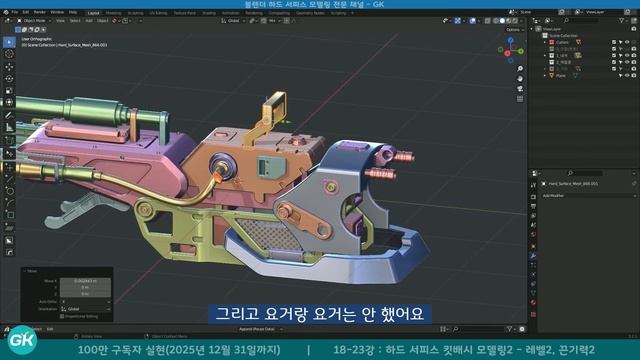Switch perspective/orthographic via grid gizmo
Image resolution: width=640 pixels, height=360 pixels.
click(x=520, y=99)
